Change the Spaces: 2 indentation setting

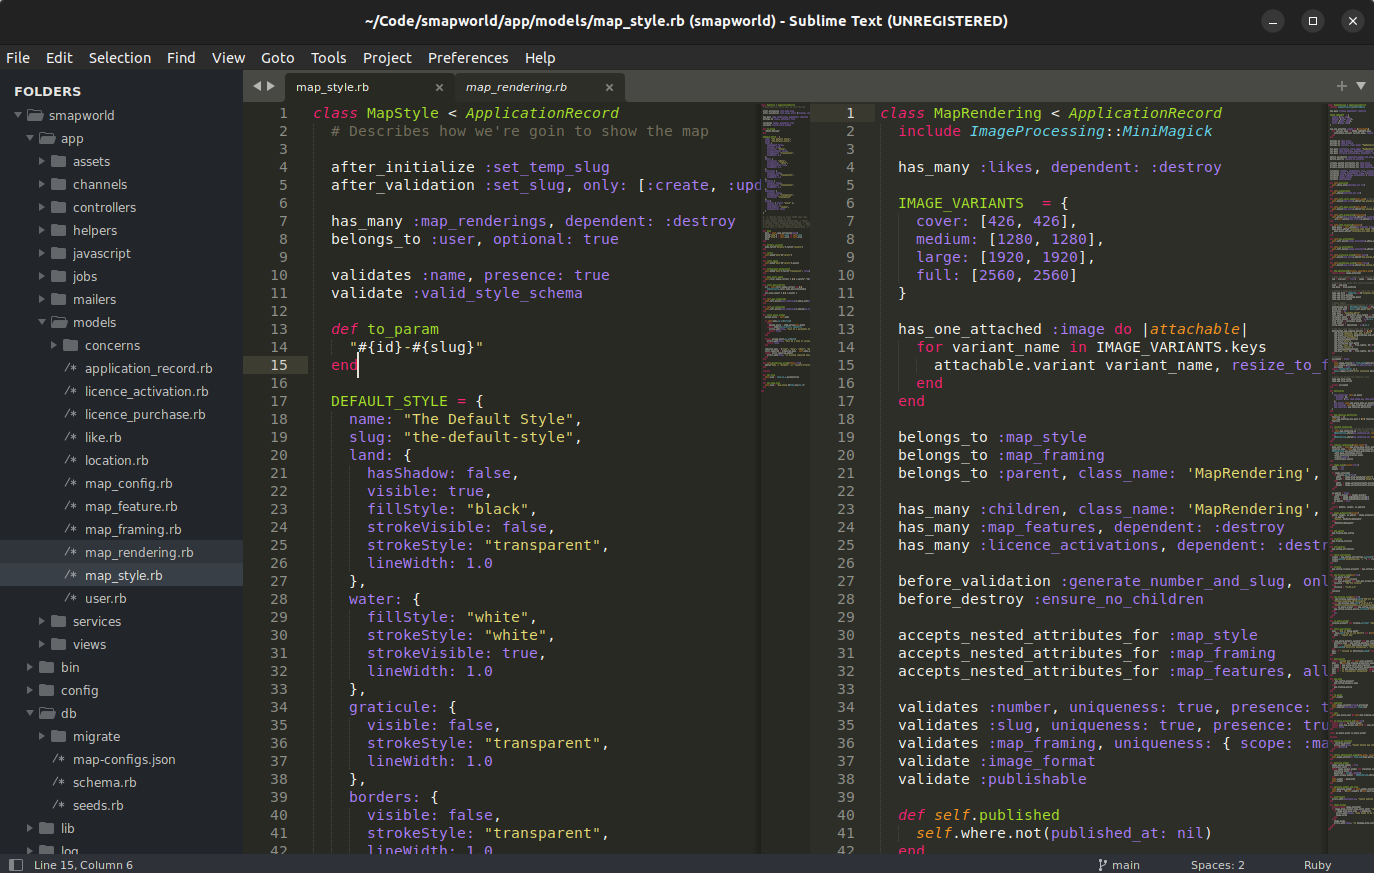pyautogui.click(x=1217, y=865)
